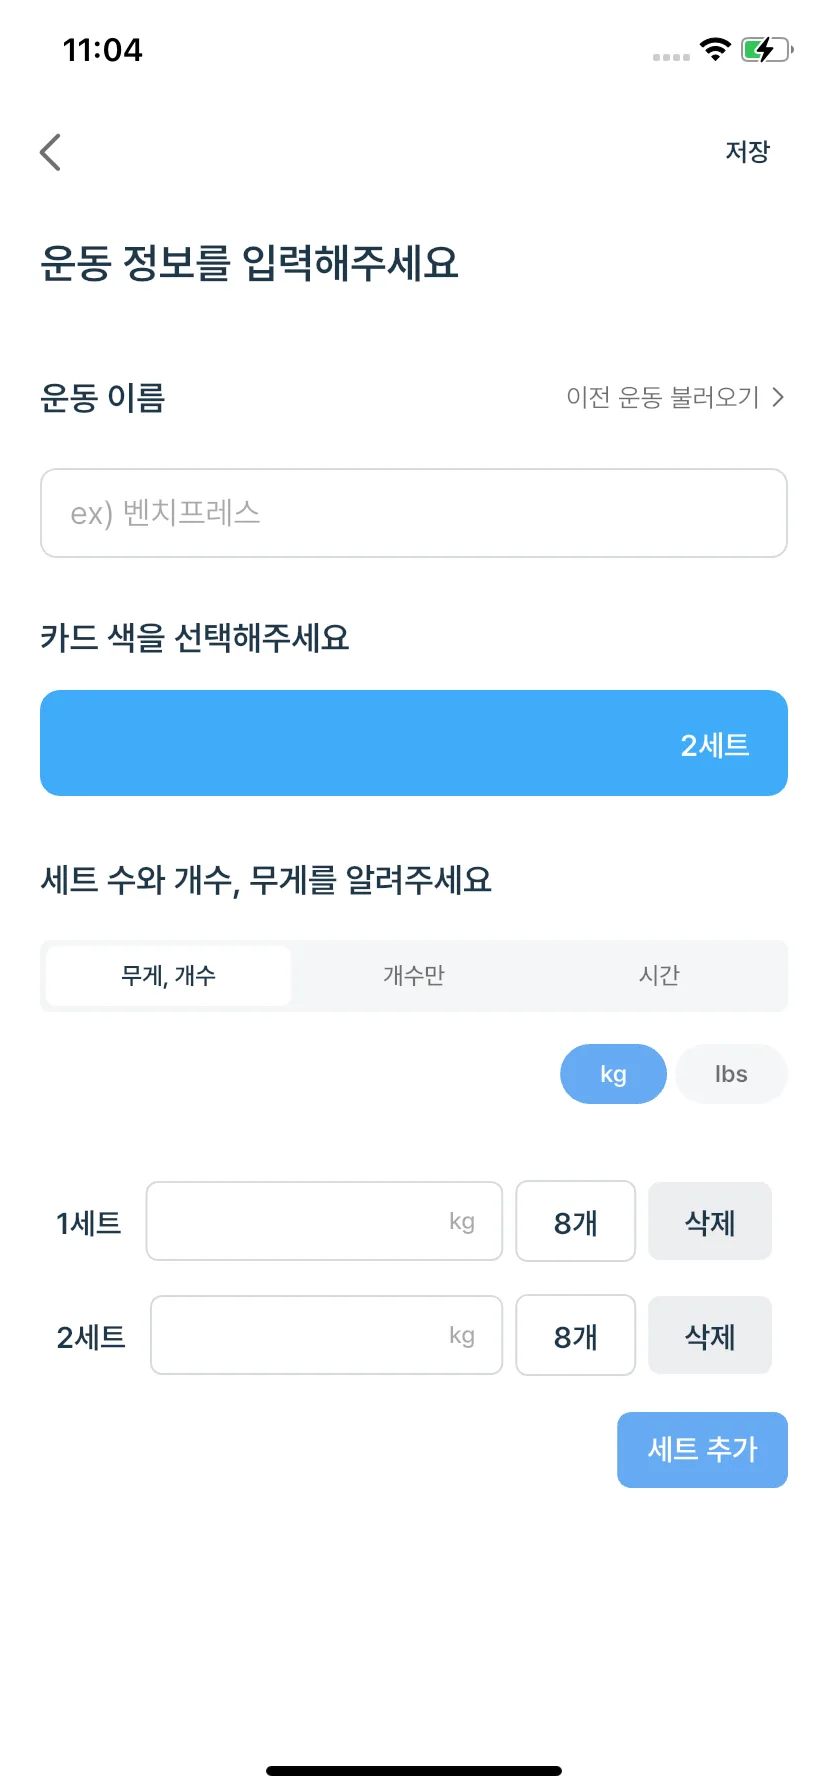Select kg weight unit
828x1792 pixels.
point(613,1074)
